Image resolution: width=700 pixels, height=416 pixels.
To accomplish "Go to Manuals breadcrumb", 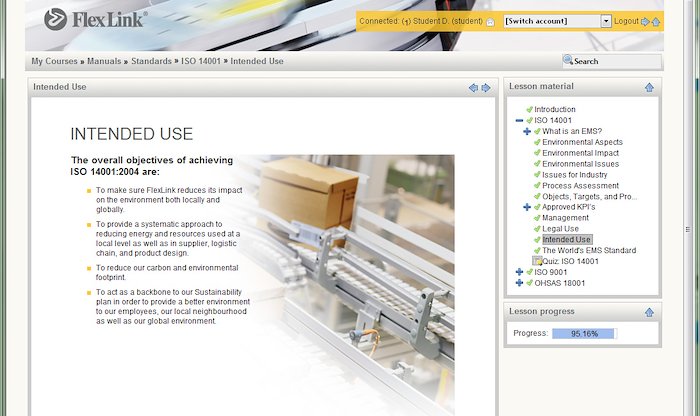I will click(104, 61).
